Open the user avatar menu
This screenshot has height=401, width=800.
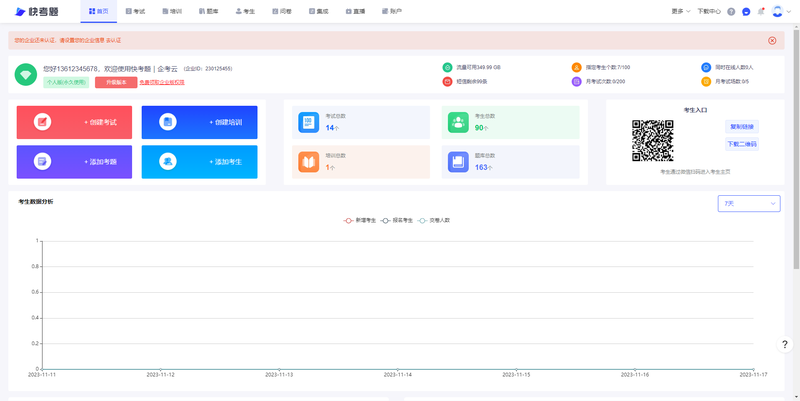781,11
